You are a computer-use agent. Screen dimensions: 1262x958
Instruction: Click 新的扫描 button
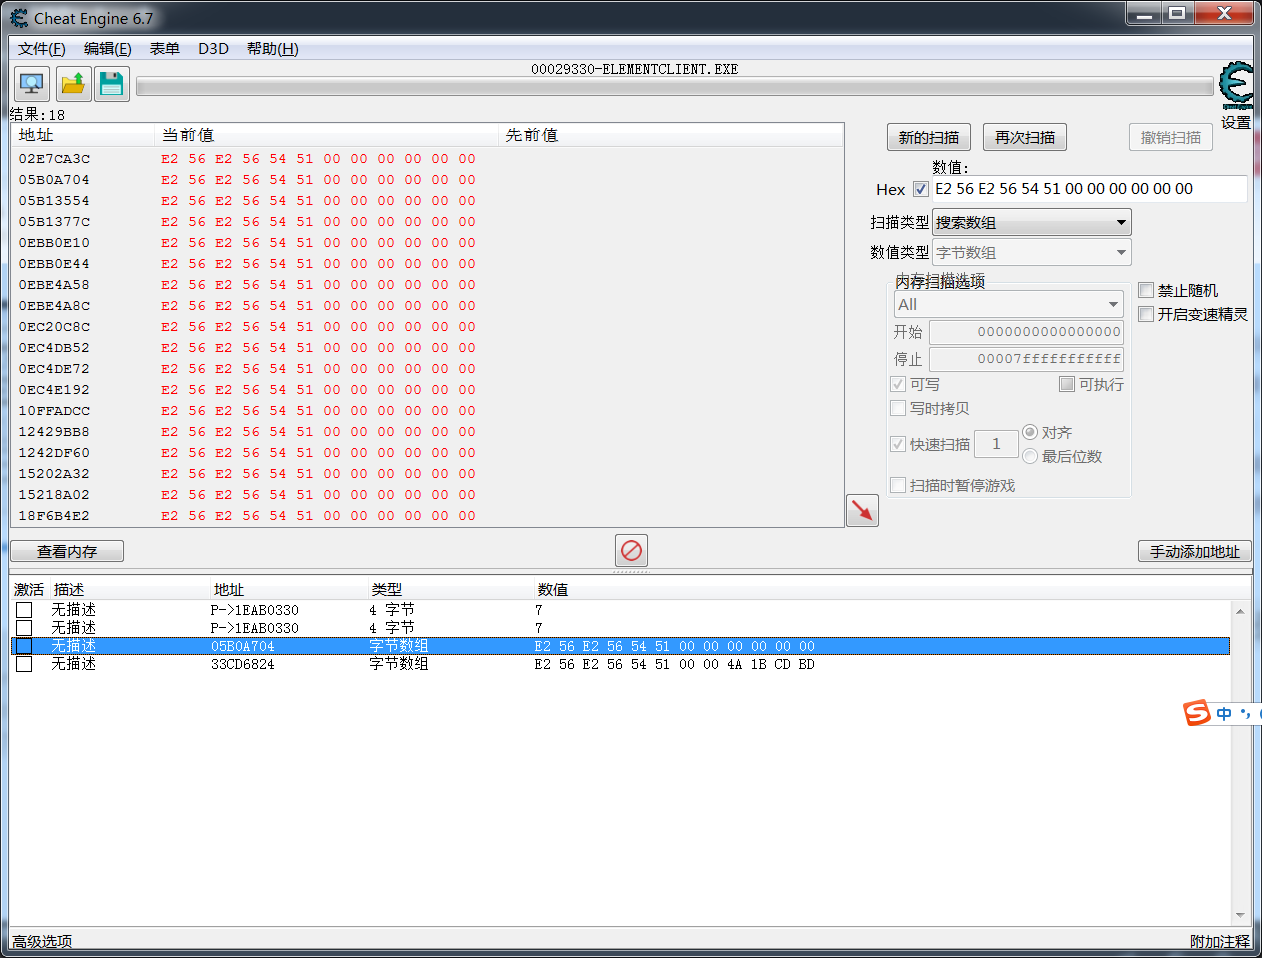(929, 137)
